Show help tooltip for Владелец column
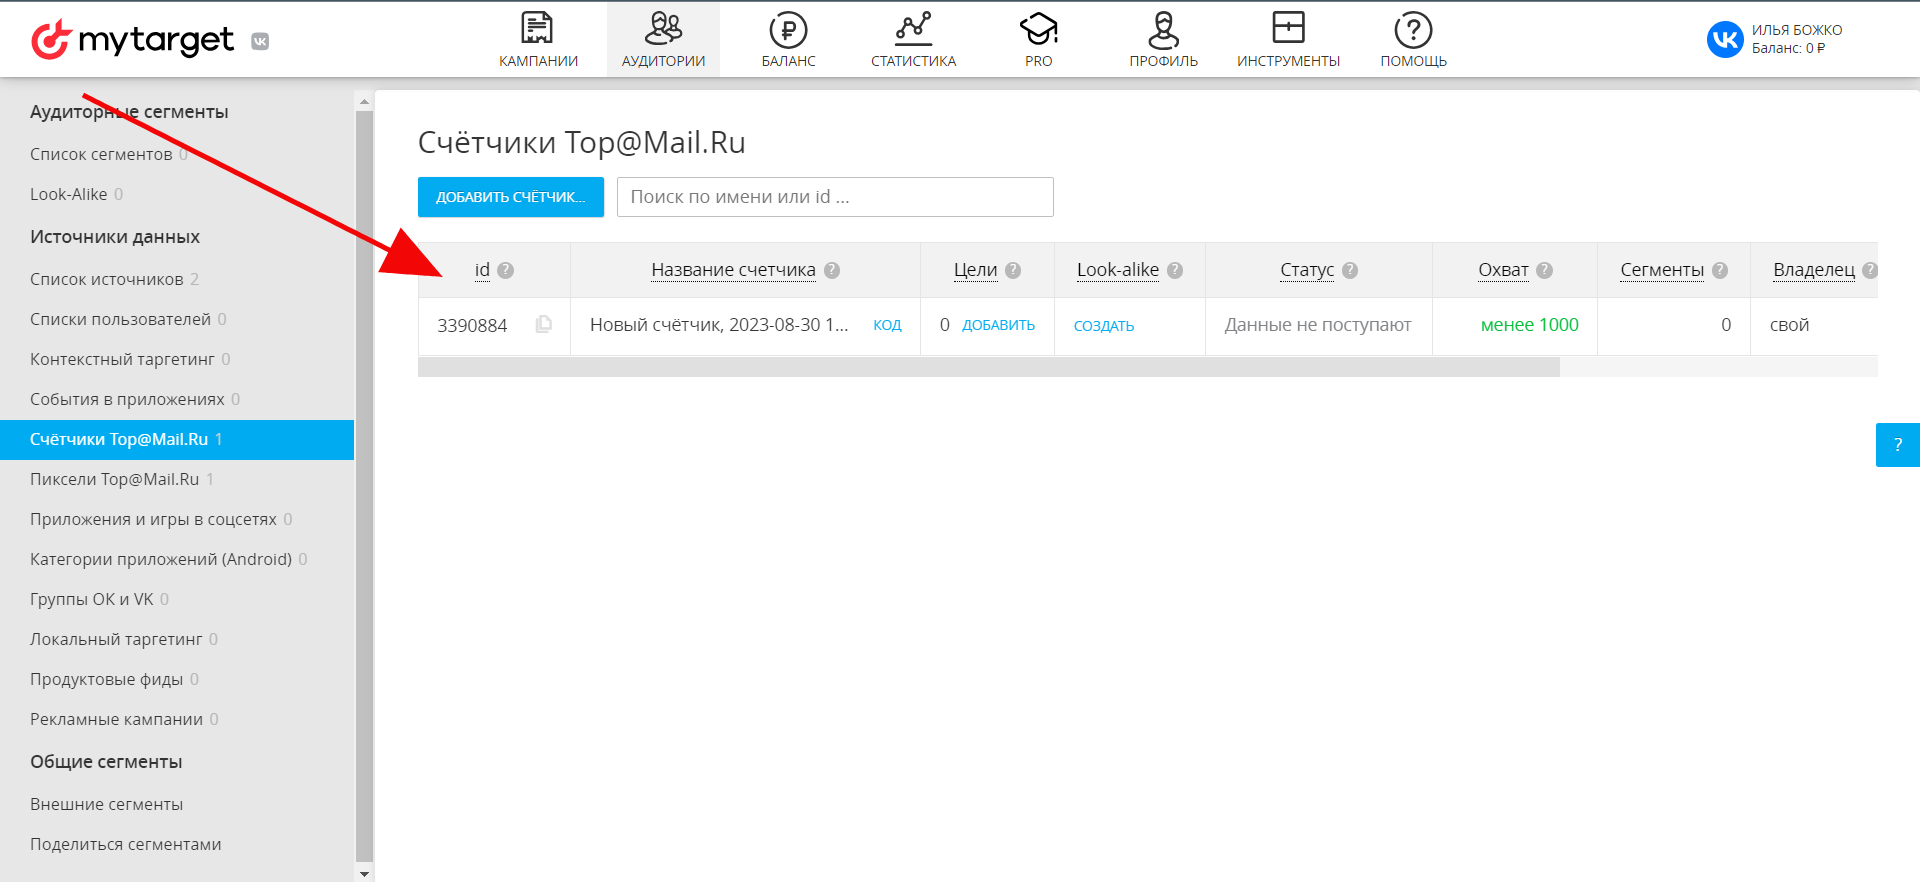The image size is (1920, 882). [x=1870, y=270]
